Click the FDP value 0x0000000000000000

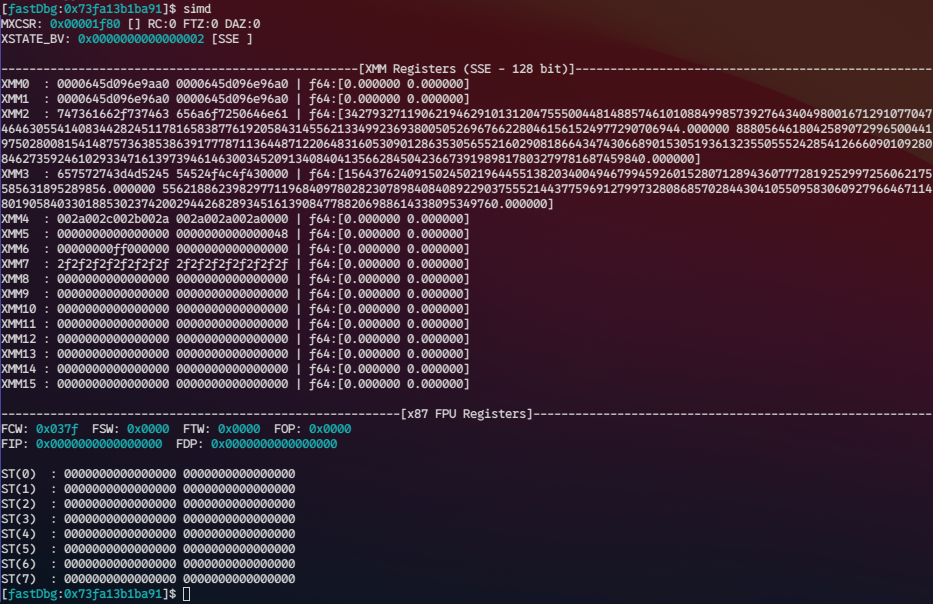[274, 444]
